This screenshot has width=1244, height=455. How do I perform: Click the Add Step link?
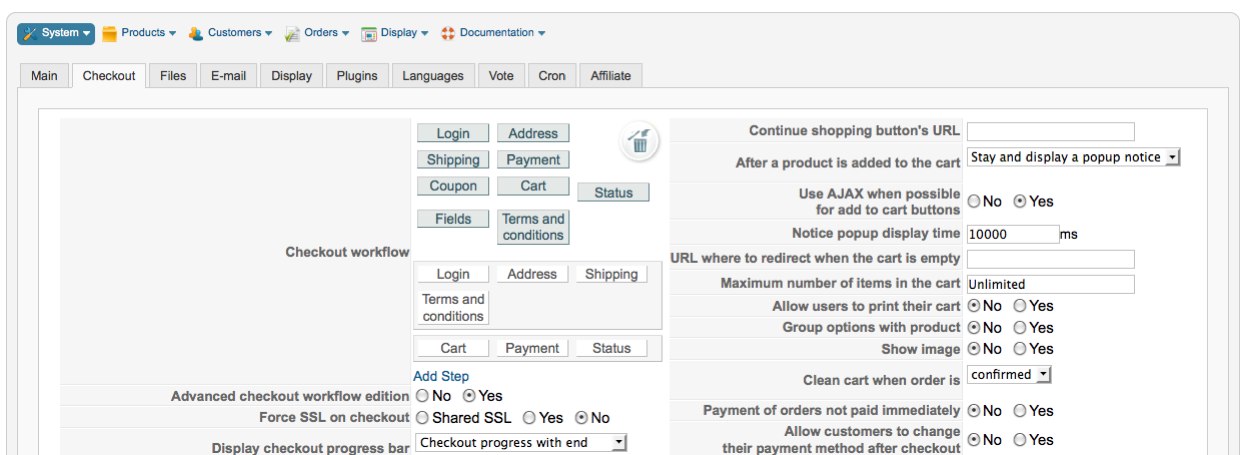coord(441,376)
